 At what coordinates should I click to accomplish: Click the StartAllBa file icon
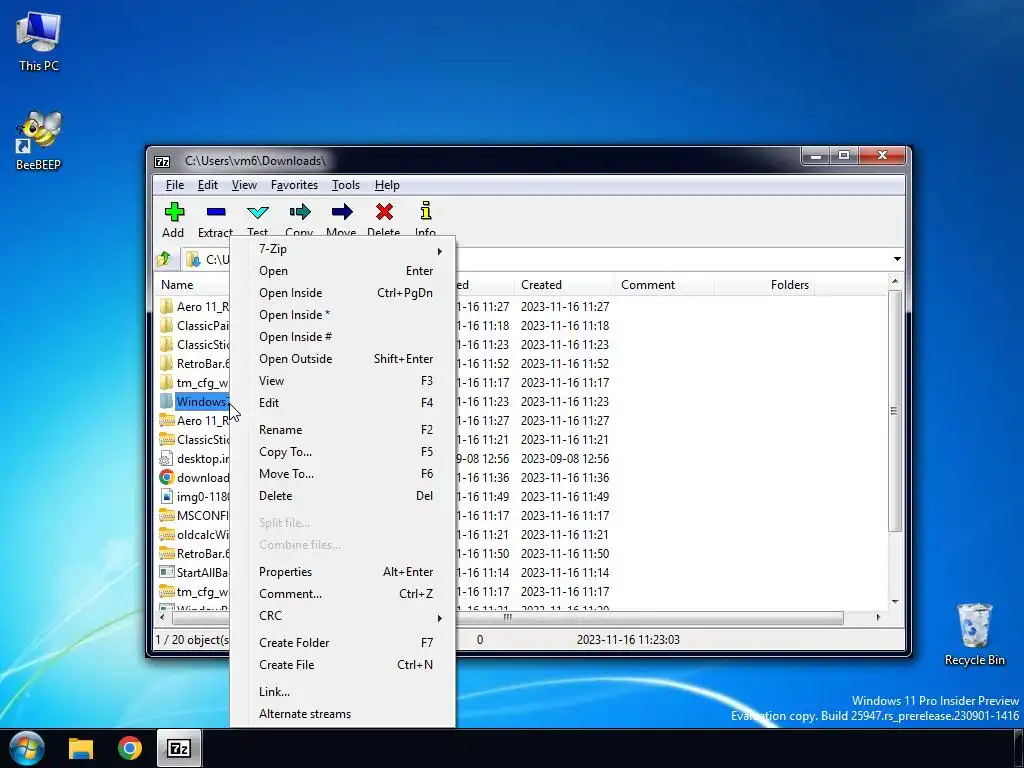point(167,572)
